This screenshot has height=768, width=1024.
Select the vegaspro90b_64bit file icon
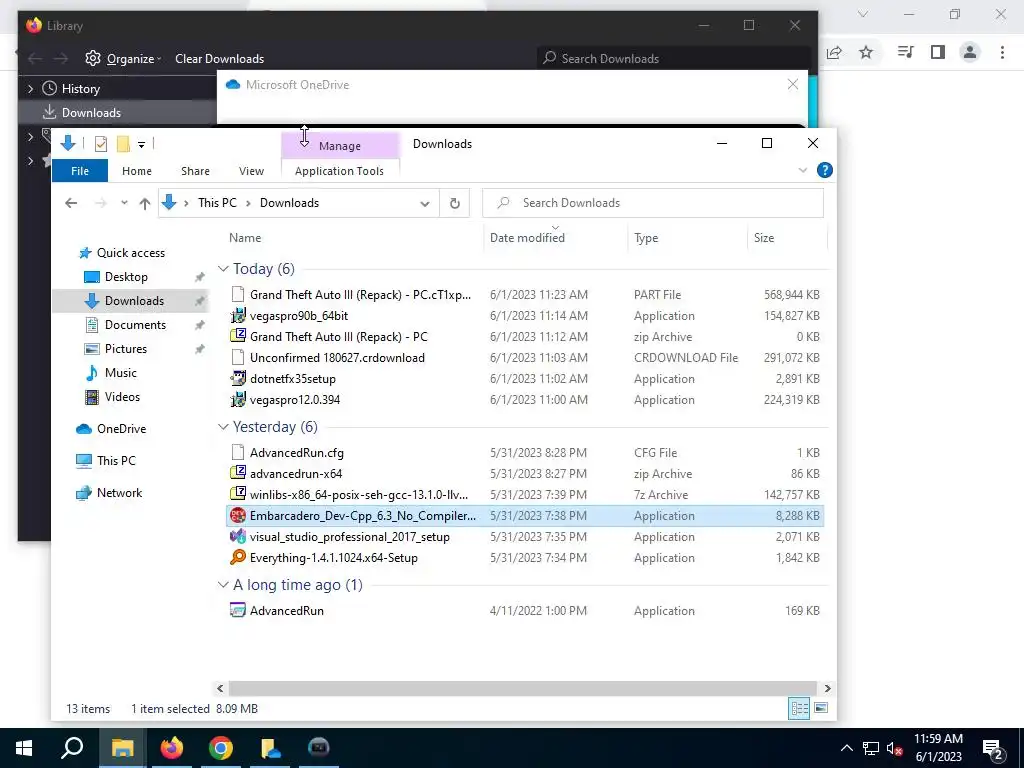[x=238, y=316]
